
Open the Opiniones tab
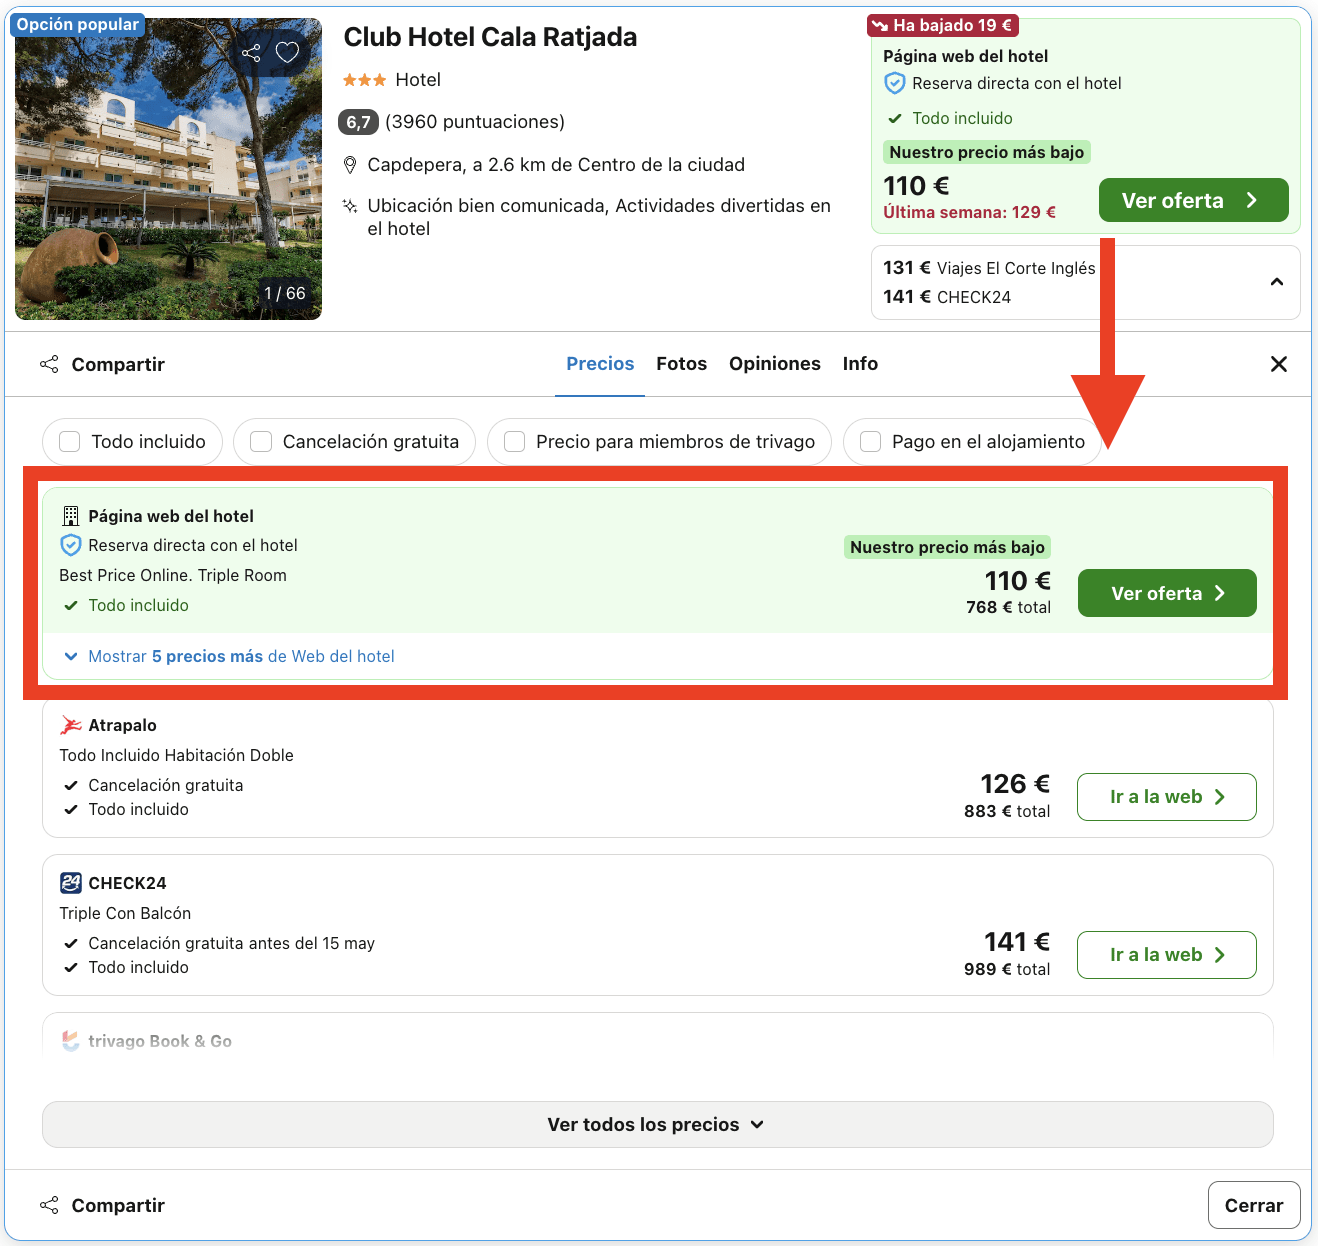(x=775, y=364)
